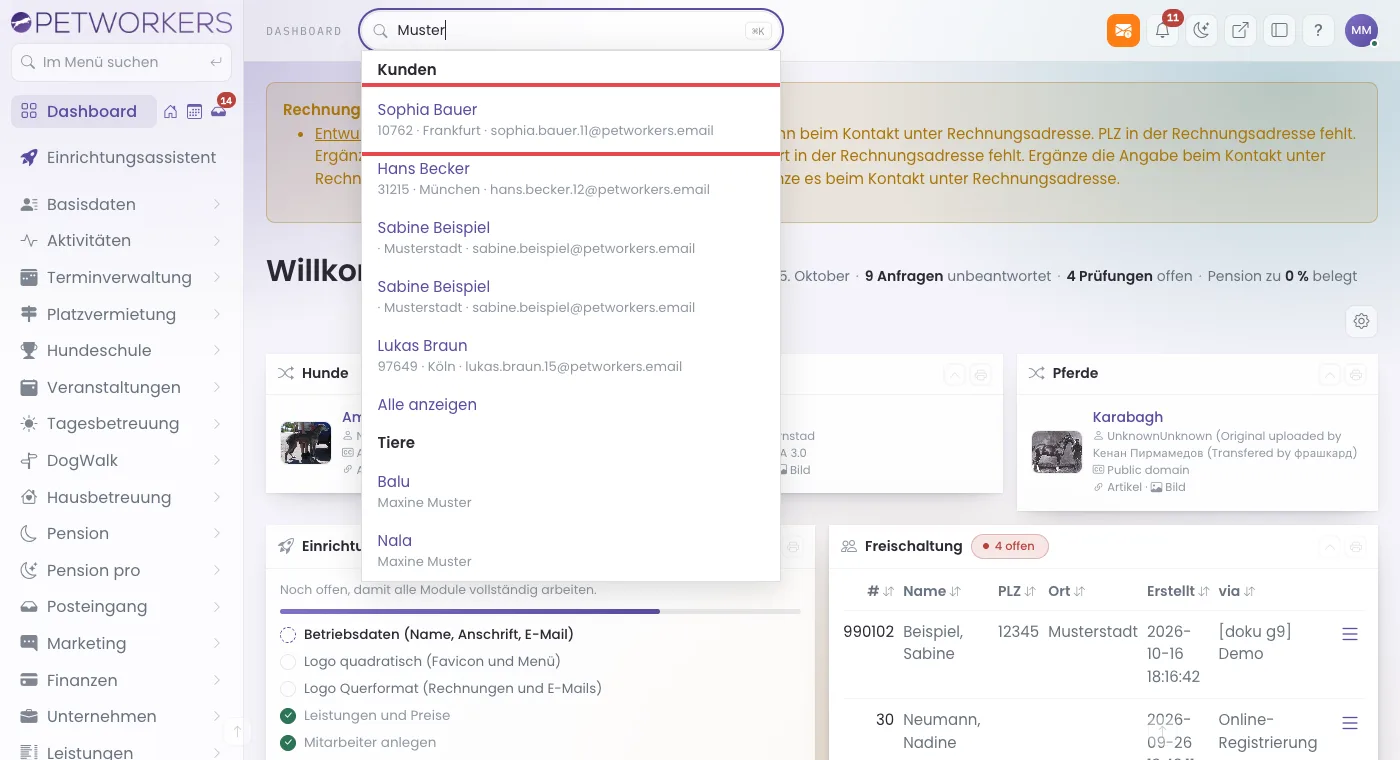Open the MM user avatar menu
Viewport: 1400px width, 760px height.
(x=1361, y=30)
